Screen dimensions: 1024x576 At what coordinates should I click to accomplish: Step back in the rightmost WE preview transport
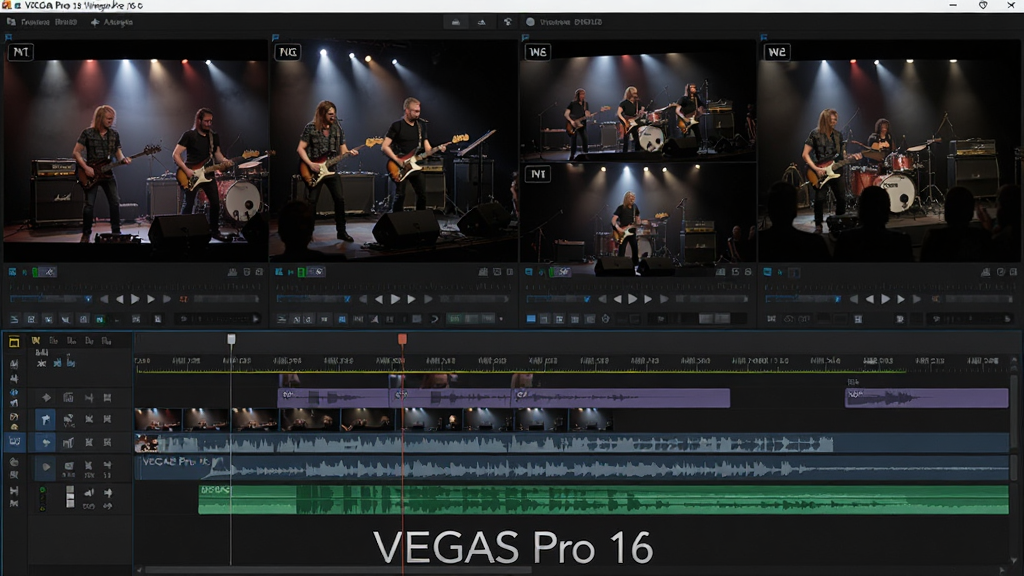click(x=869, y=299)
